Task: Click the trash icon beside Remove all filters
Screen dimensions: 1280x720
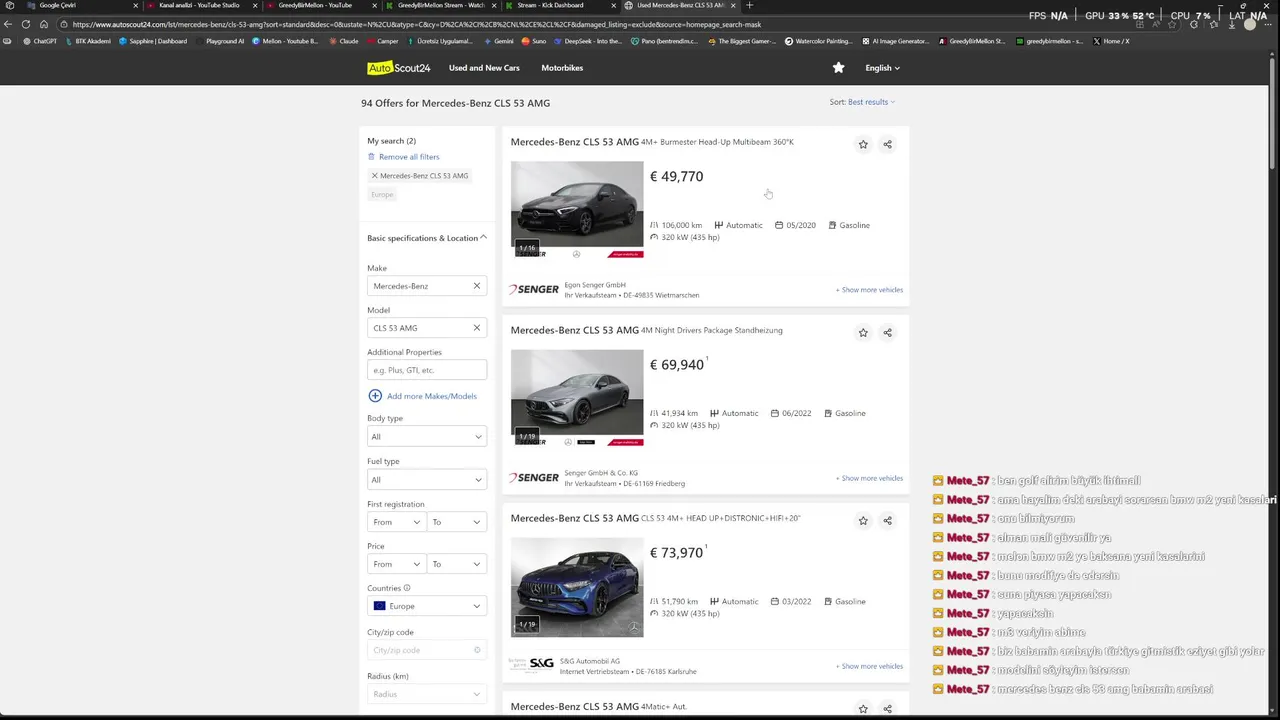Action: point(371,157)
